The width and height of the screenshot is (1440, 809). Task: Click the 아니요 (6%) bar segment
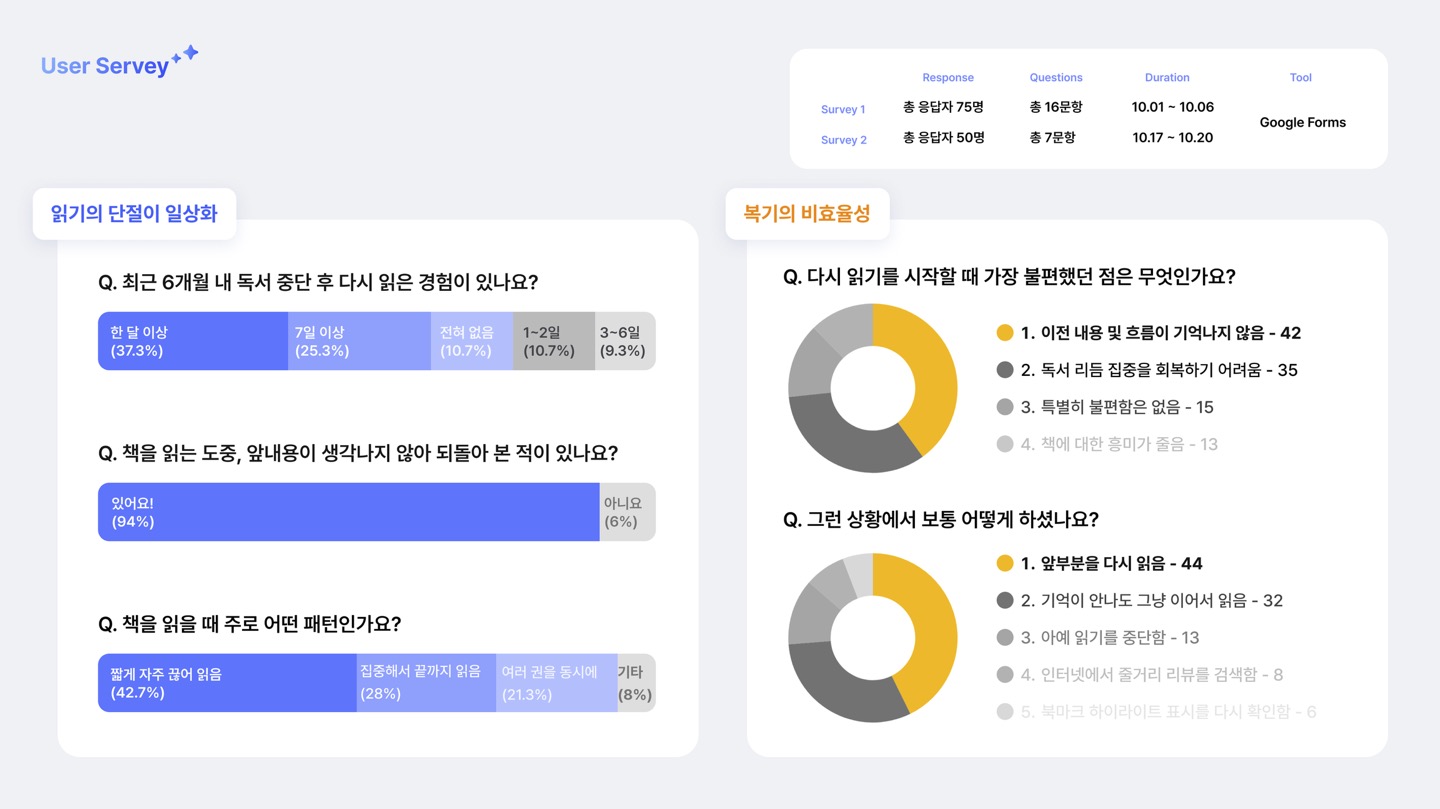click(x=627, y=512)
